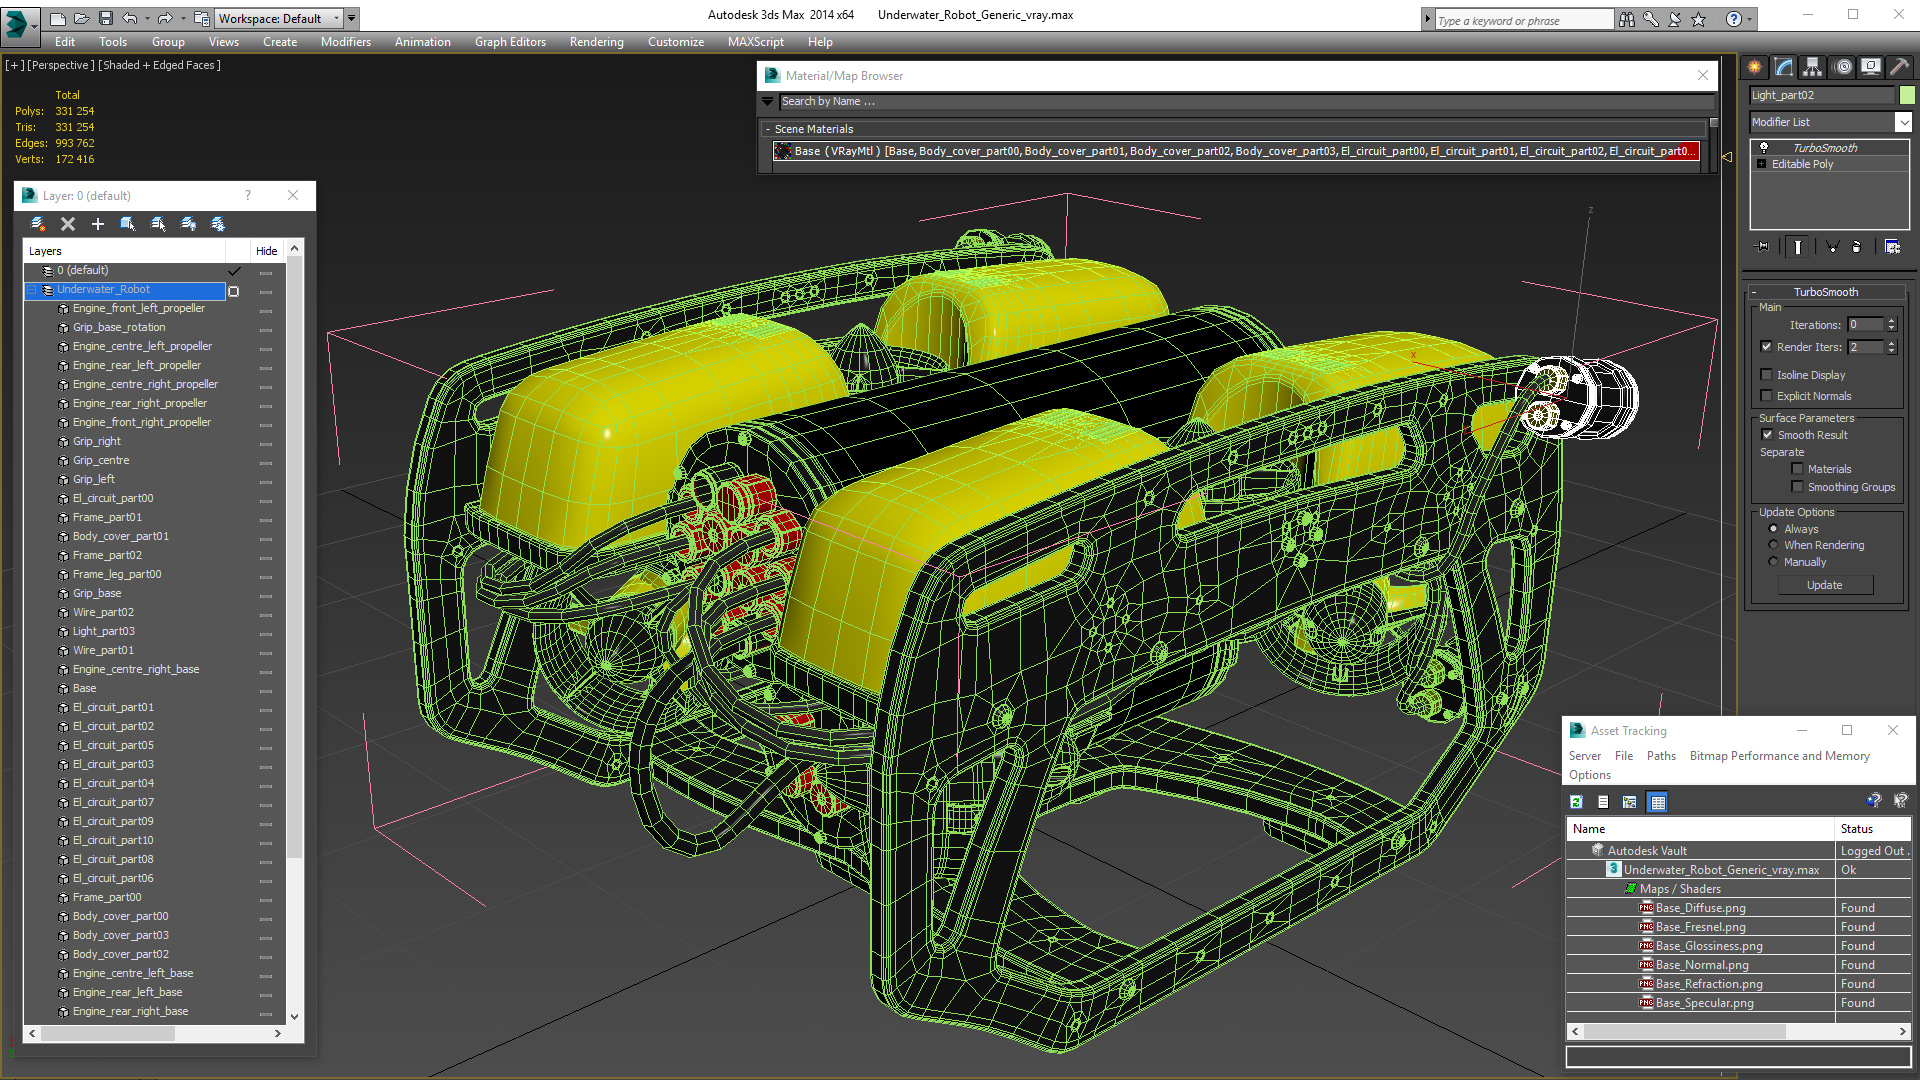Click Light_part02 object color swatch
This screenshot has width=1920, height=1080.
click(x=1907, y=95)
